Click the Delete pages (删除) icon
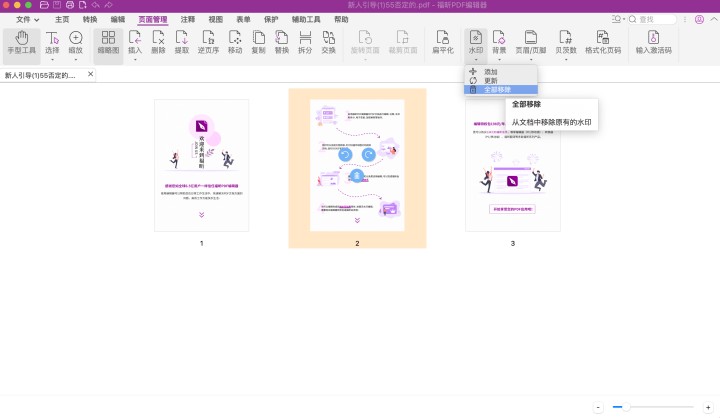The width and height of the screenshot is (720, 418). click(x=158, y=41)
